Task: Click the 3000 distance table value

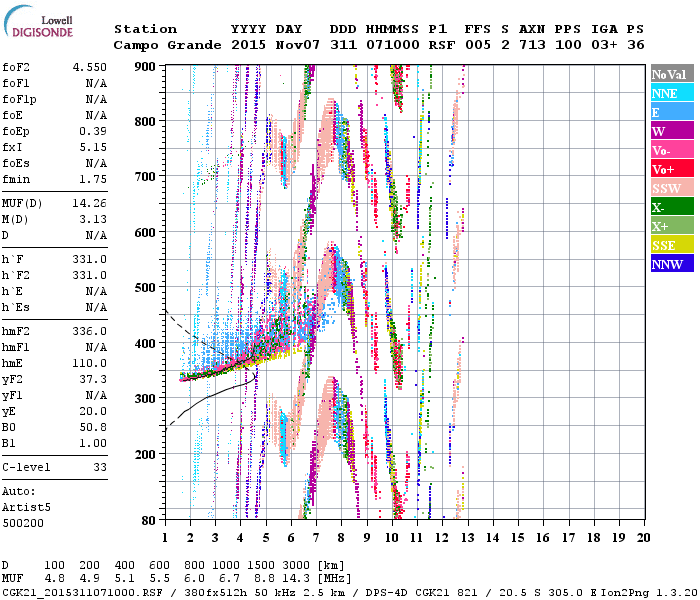Action: 296,566
